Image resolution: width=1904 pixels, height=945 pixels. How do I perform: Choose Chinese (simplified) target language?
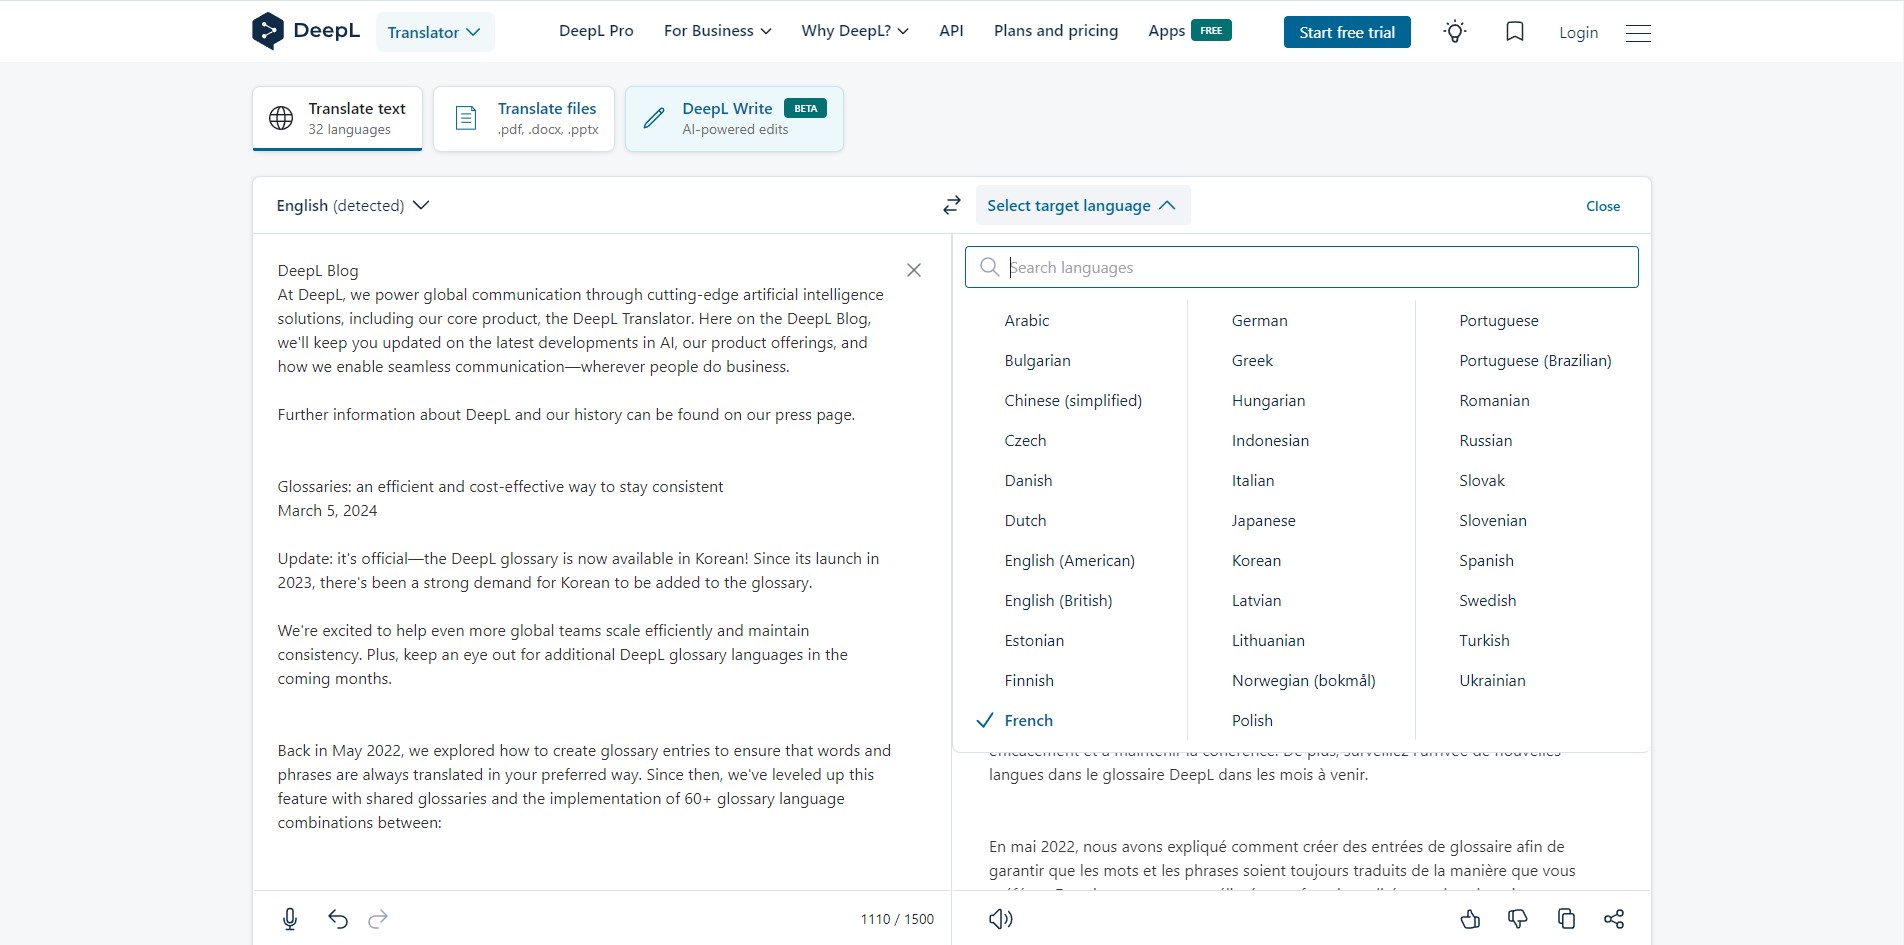pyautogui.click(x=1073, y=400)
